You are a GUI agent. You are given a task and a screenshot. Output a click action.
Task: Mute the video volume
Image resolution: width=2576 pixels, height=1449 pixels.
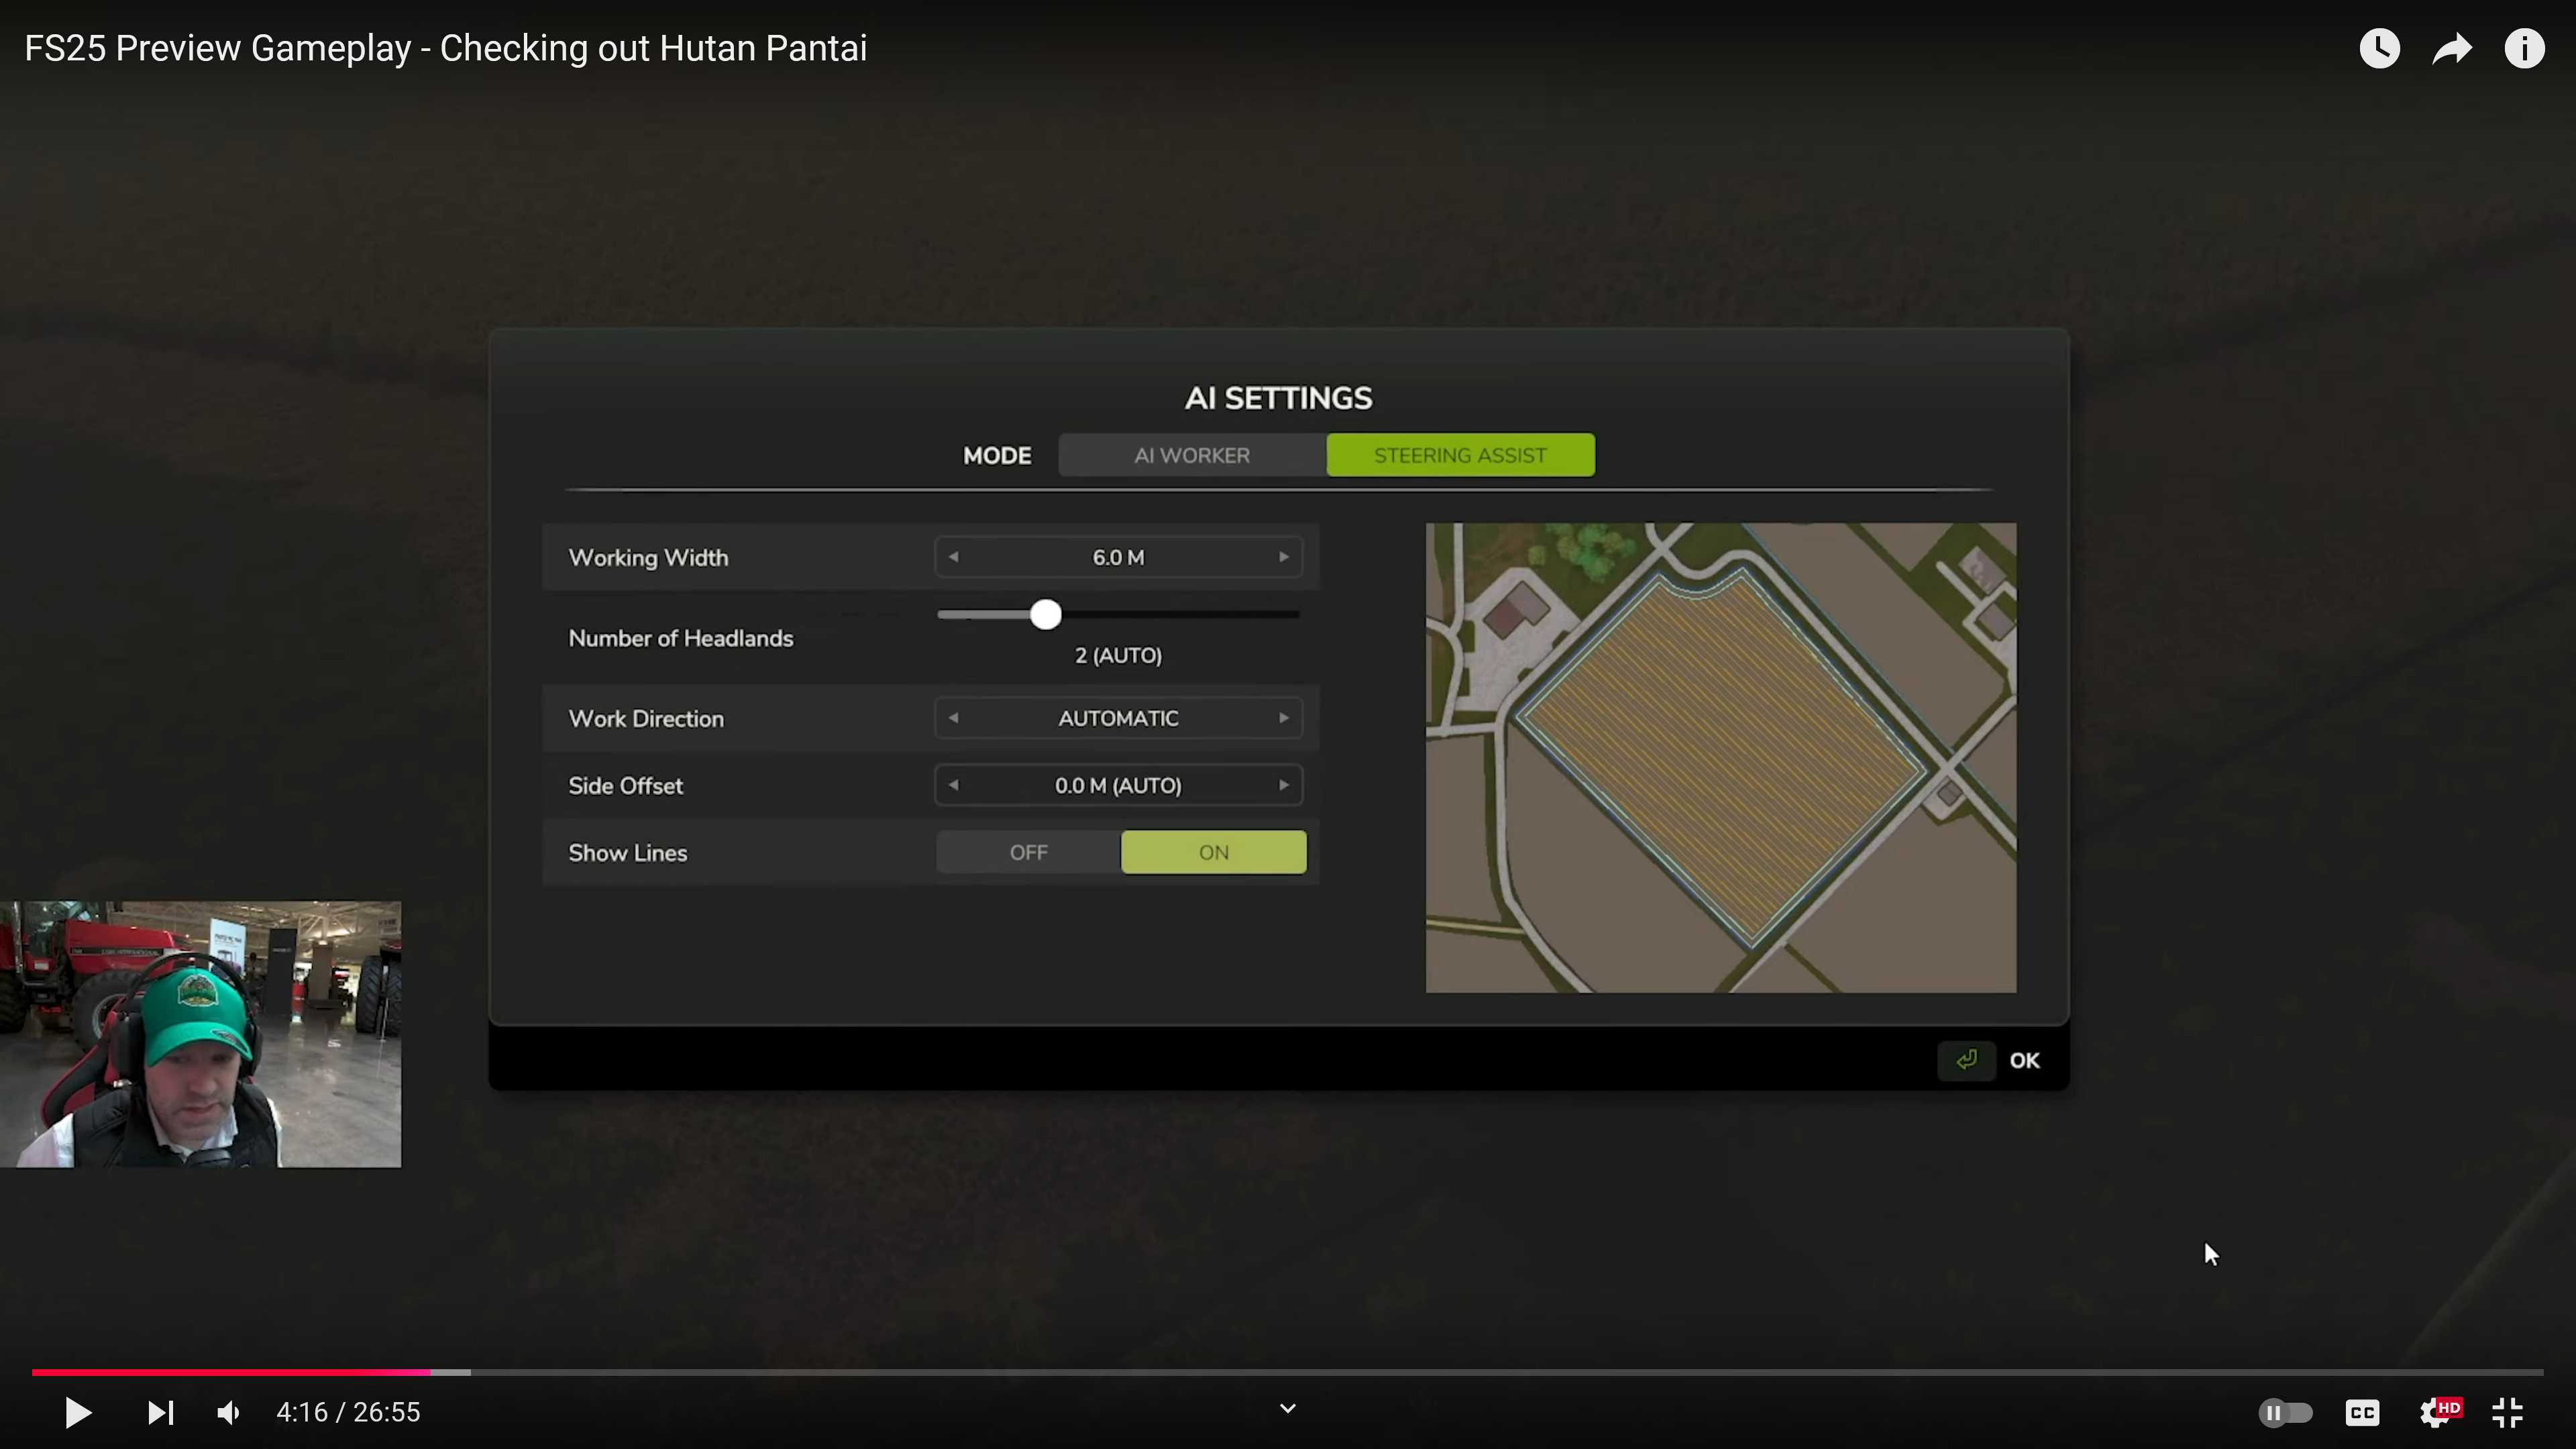[229, 1412]
